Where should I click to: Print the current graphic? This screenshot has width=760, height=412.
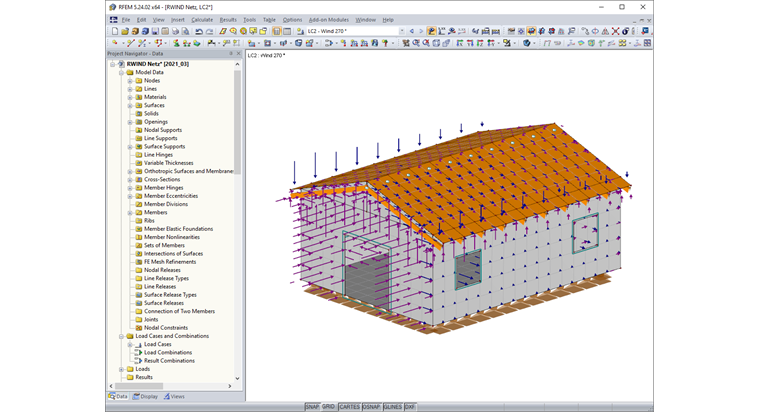[x=175, y=31]
